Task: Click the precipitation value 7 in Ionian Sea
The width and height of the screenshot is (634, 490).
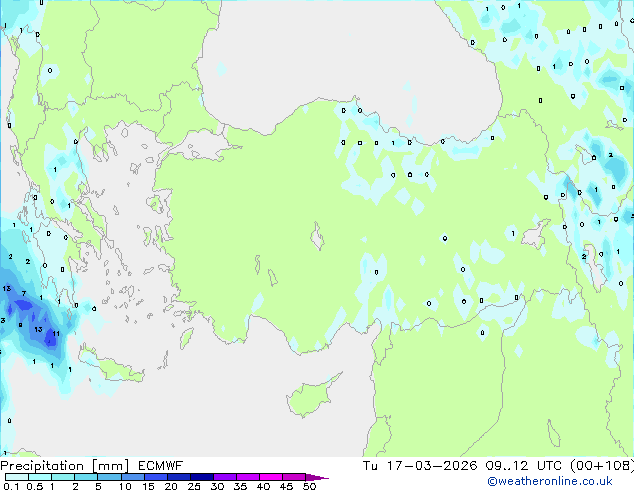Action: click(x=23, y=294)
